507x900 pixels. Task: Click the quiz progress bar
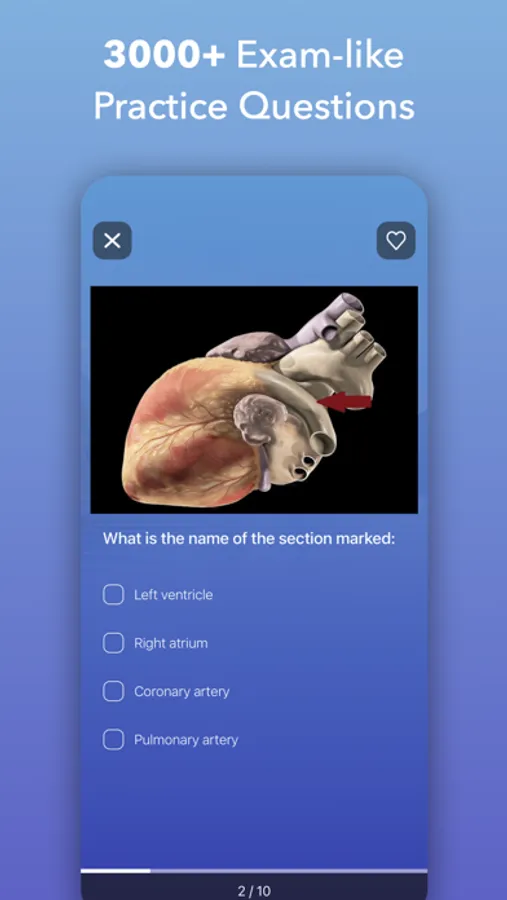(254, 871)
